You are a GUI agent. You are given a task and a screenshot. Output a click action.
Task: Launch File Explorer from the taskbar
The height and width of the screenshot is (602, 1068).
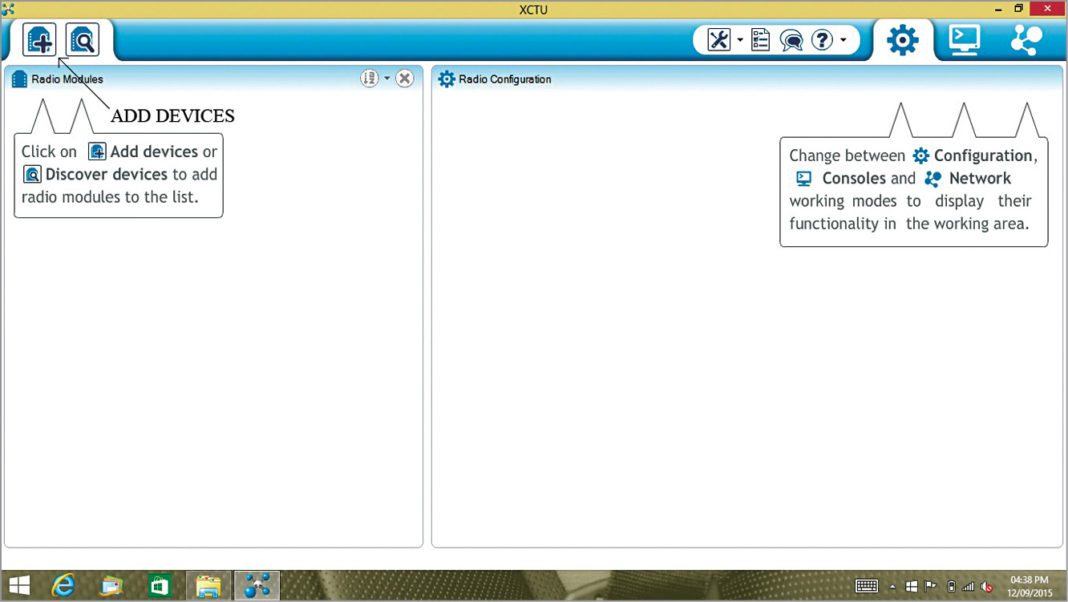[207, 585]
